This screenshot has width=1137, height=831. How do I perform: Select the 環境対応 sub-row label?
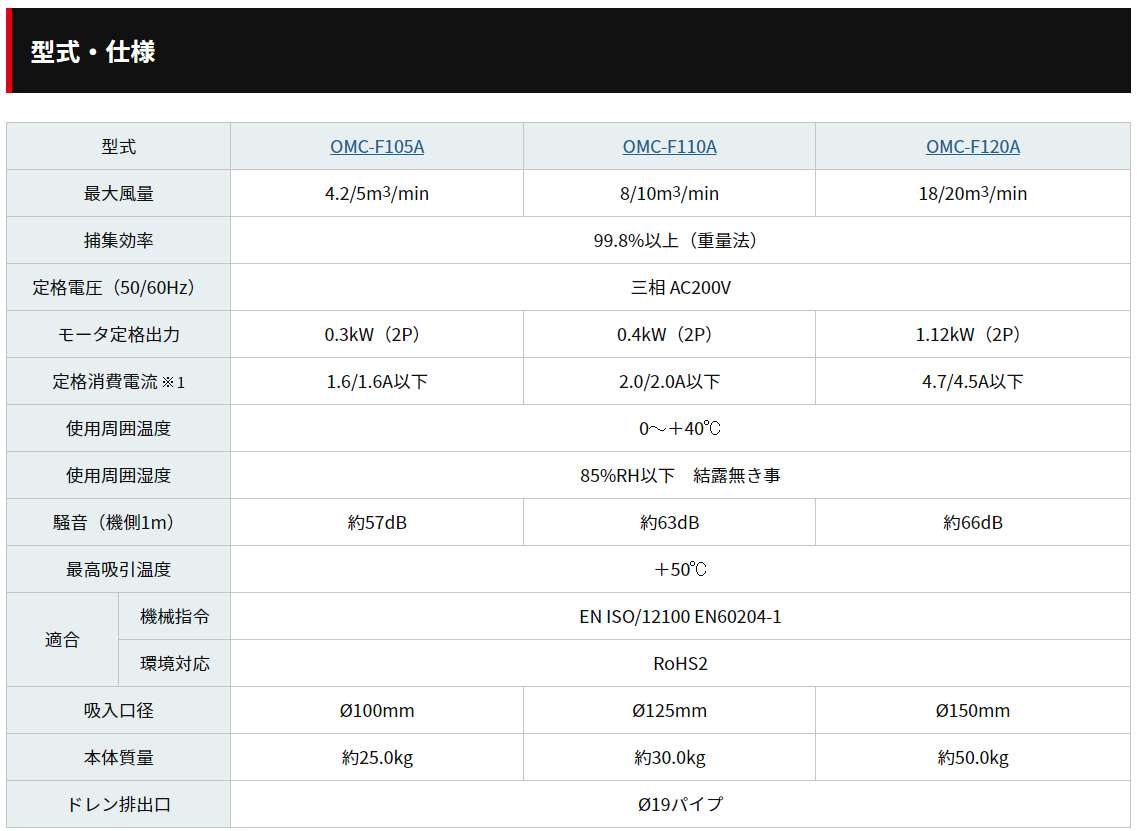pyautogui.click(x=175, y=663)
